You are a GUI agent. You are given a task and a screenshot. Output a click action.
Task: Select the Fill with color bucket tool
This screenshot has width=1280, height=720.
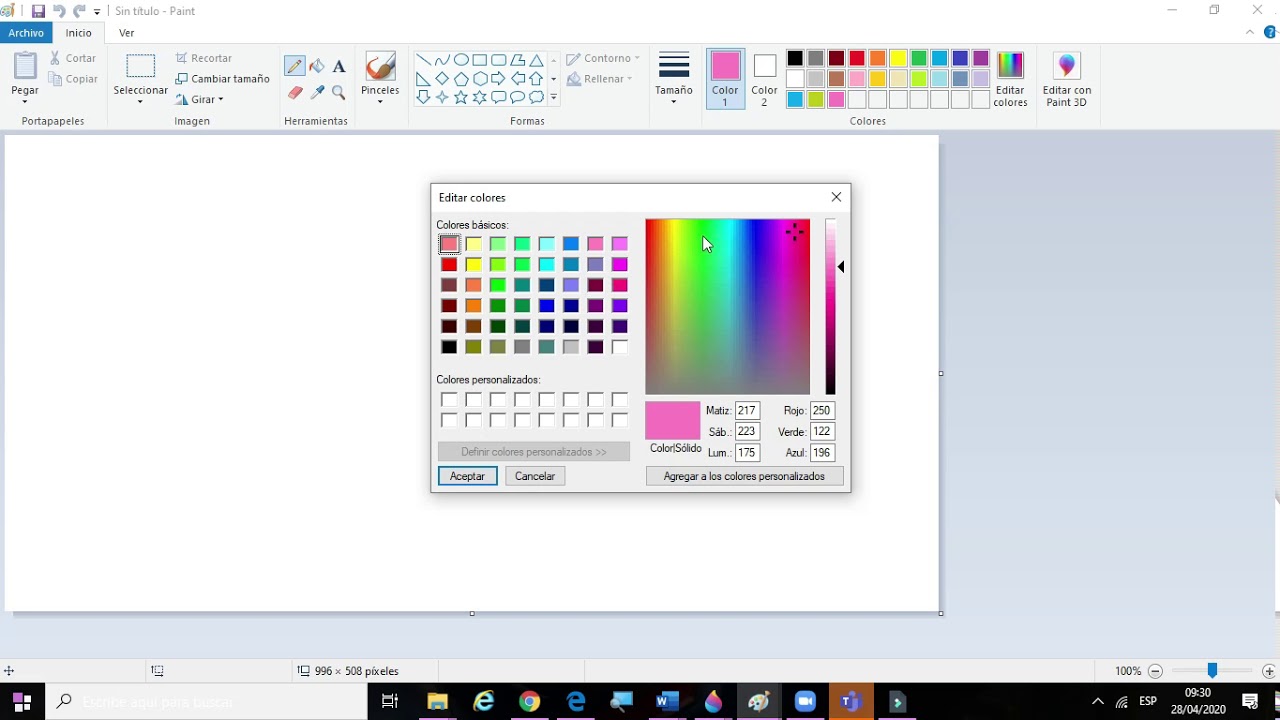[x=317, y=66]
